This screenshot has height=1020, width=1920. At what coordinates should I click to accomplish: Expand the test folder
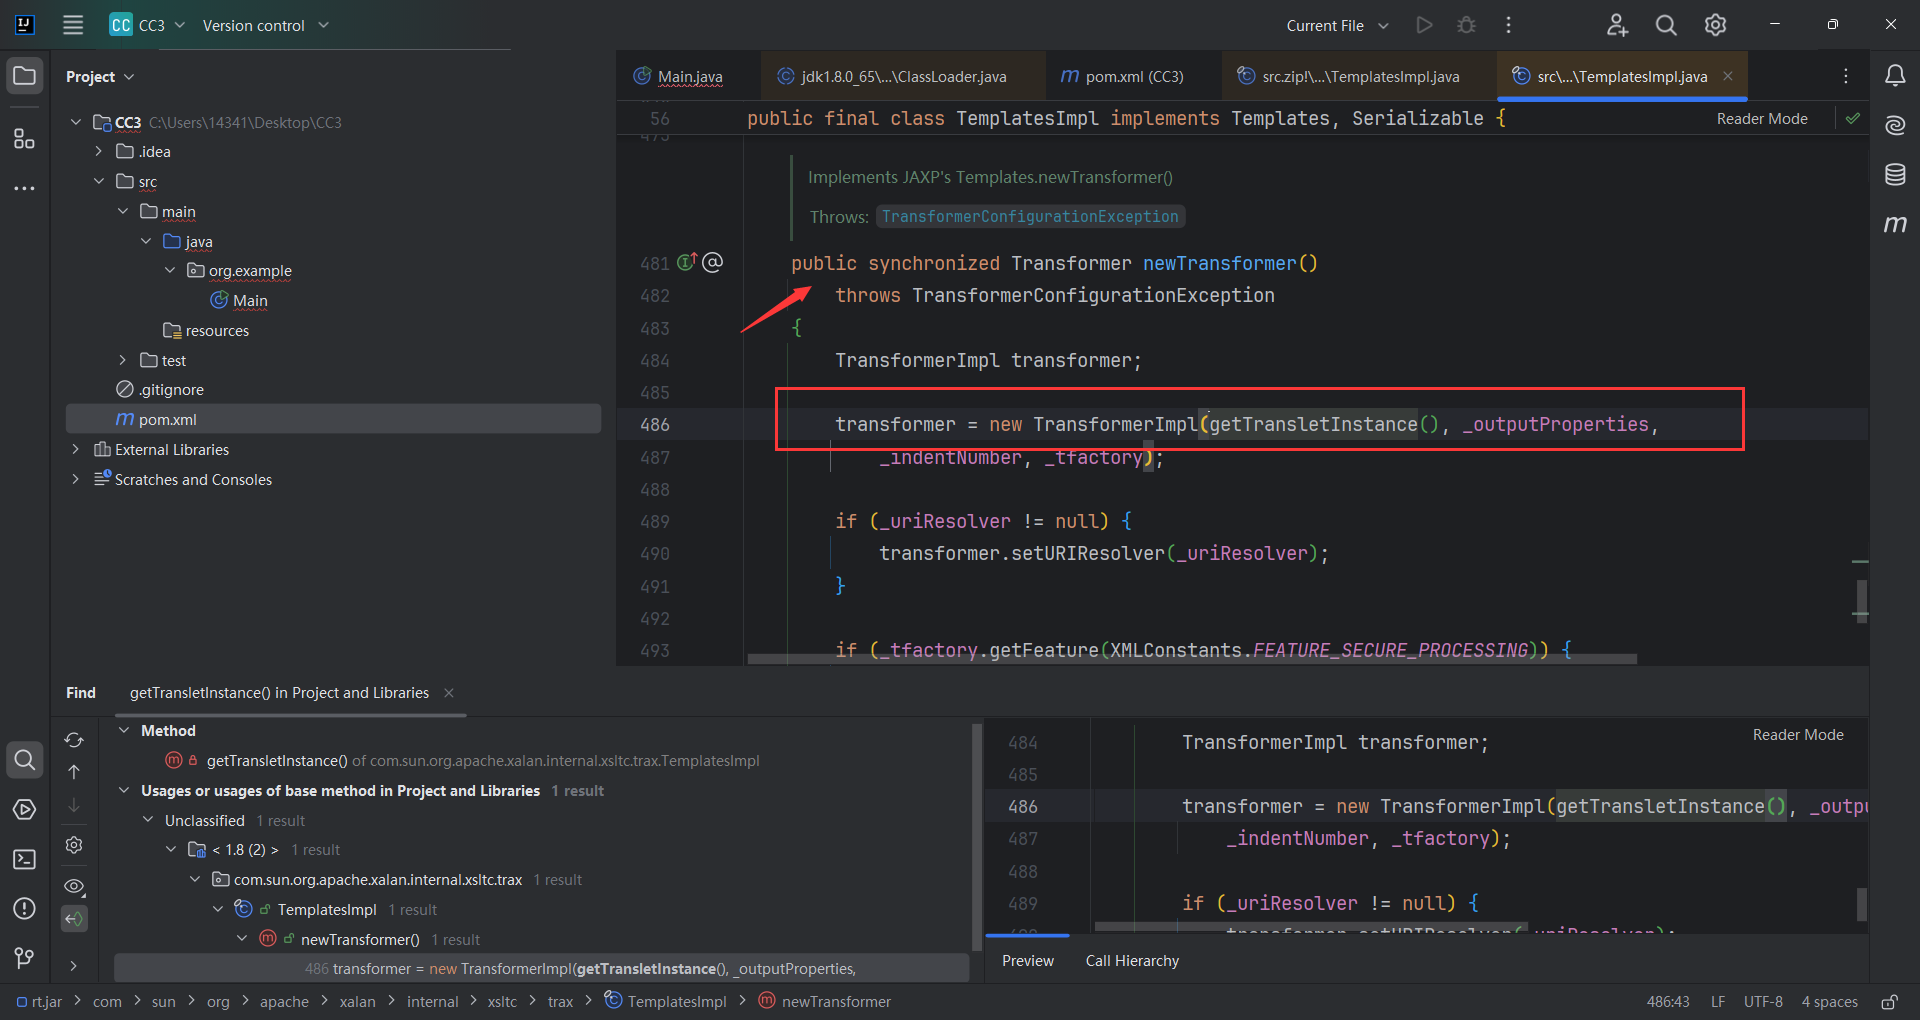tap(122, 360)
